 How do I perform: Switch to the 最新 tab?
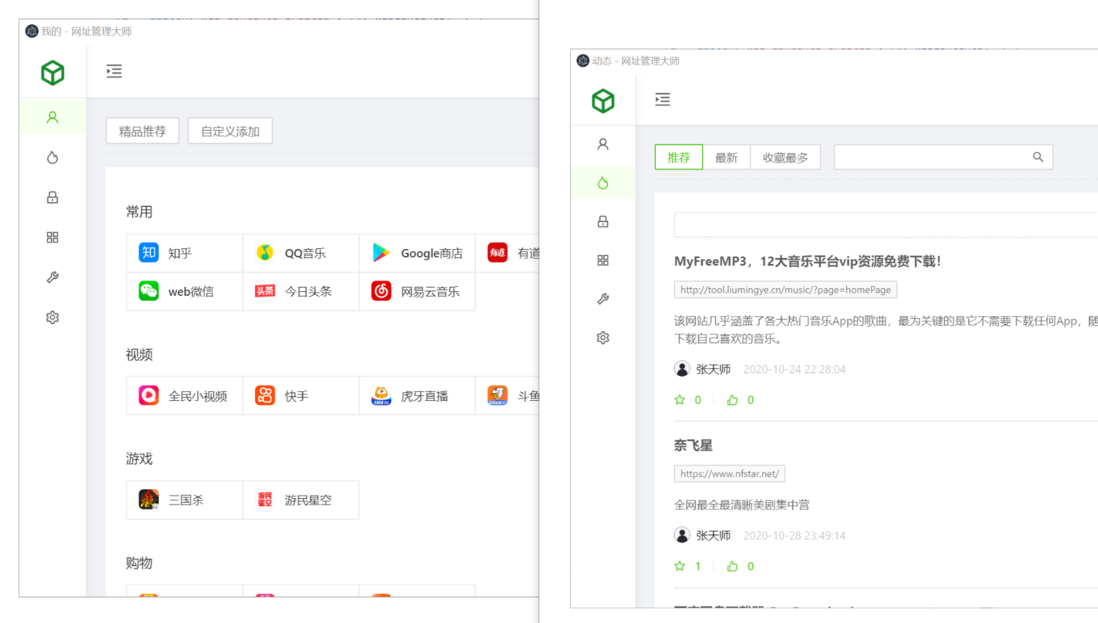click(726, 158)
